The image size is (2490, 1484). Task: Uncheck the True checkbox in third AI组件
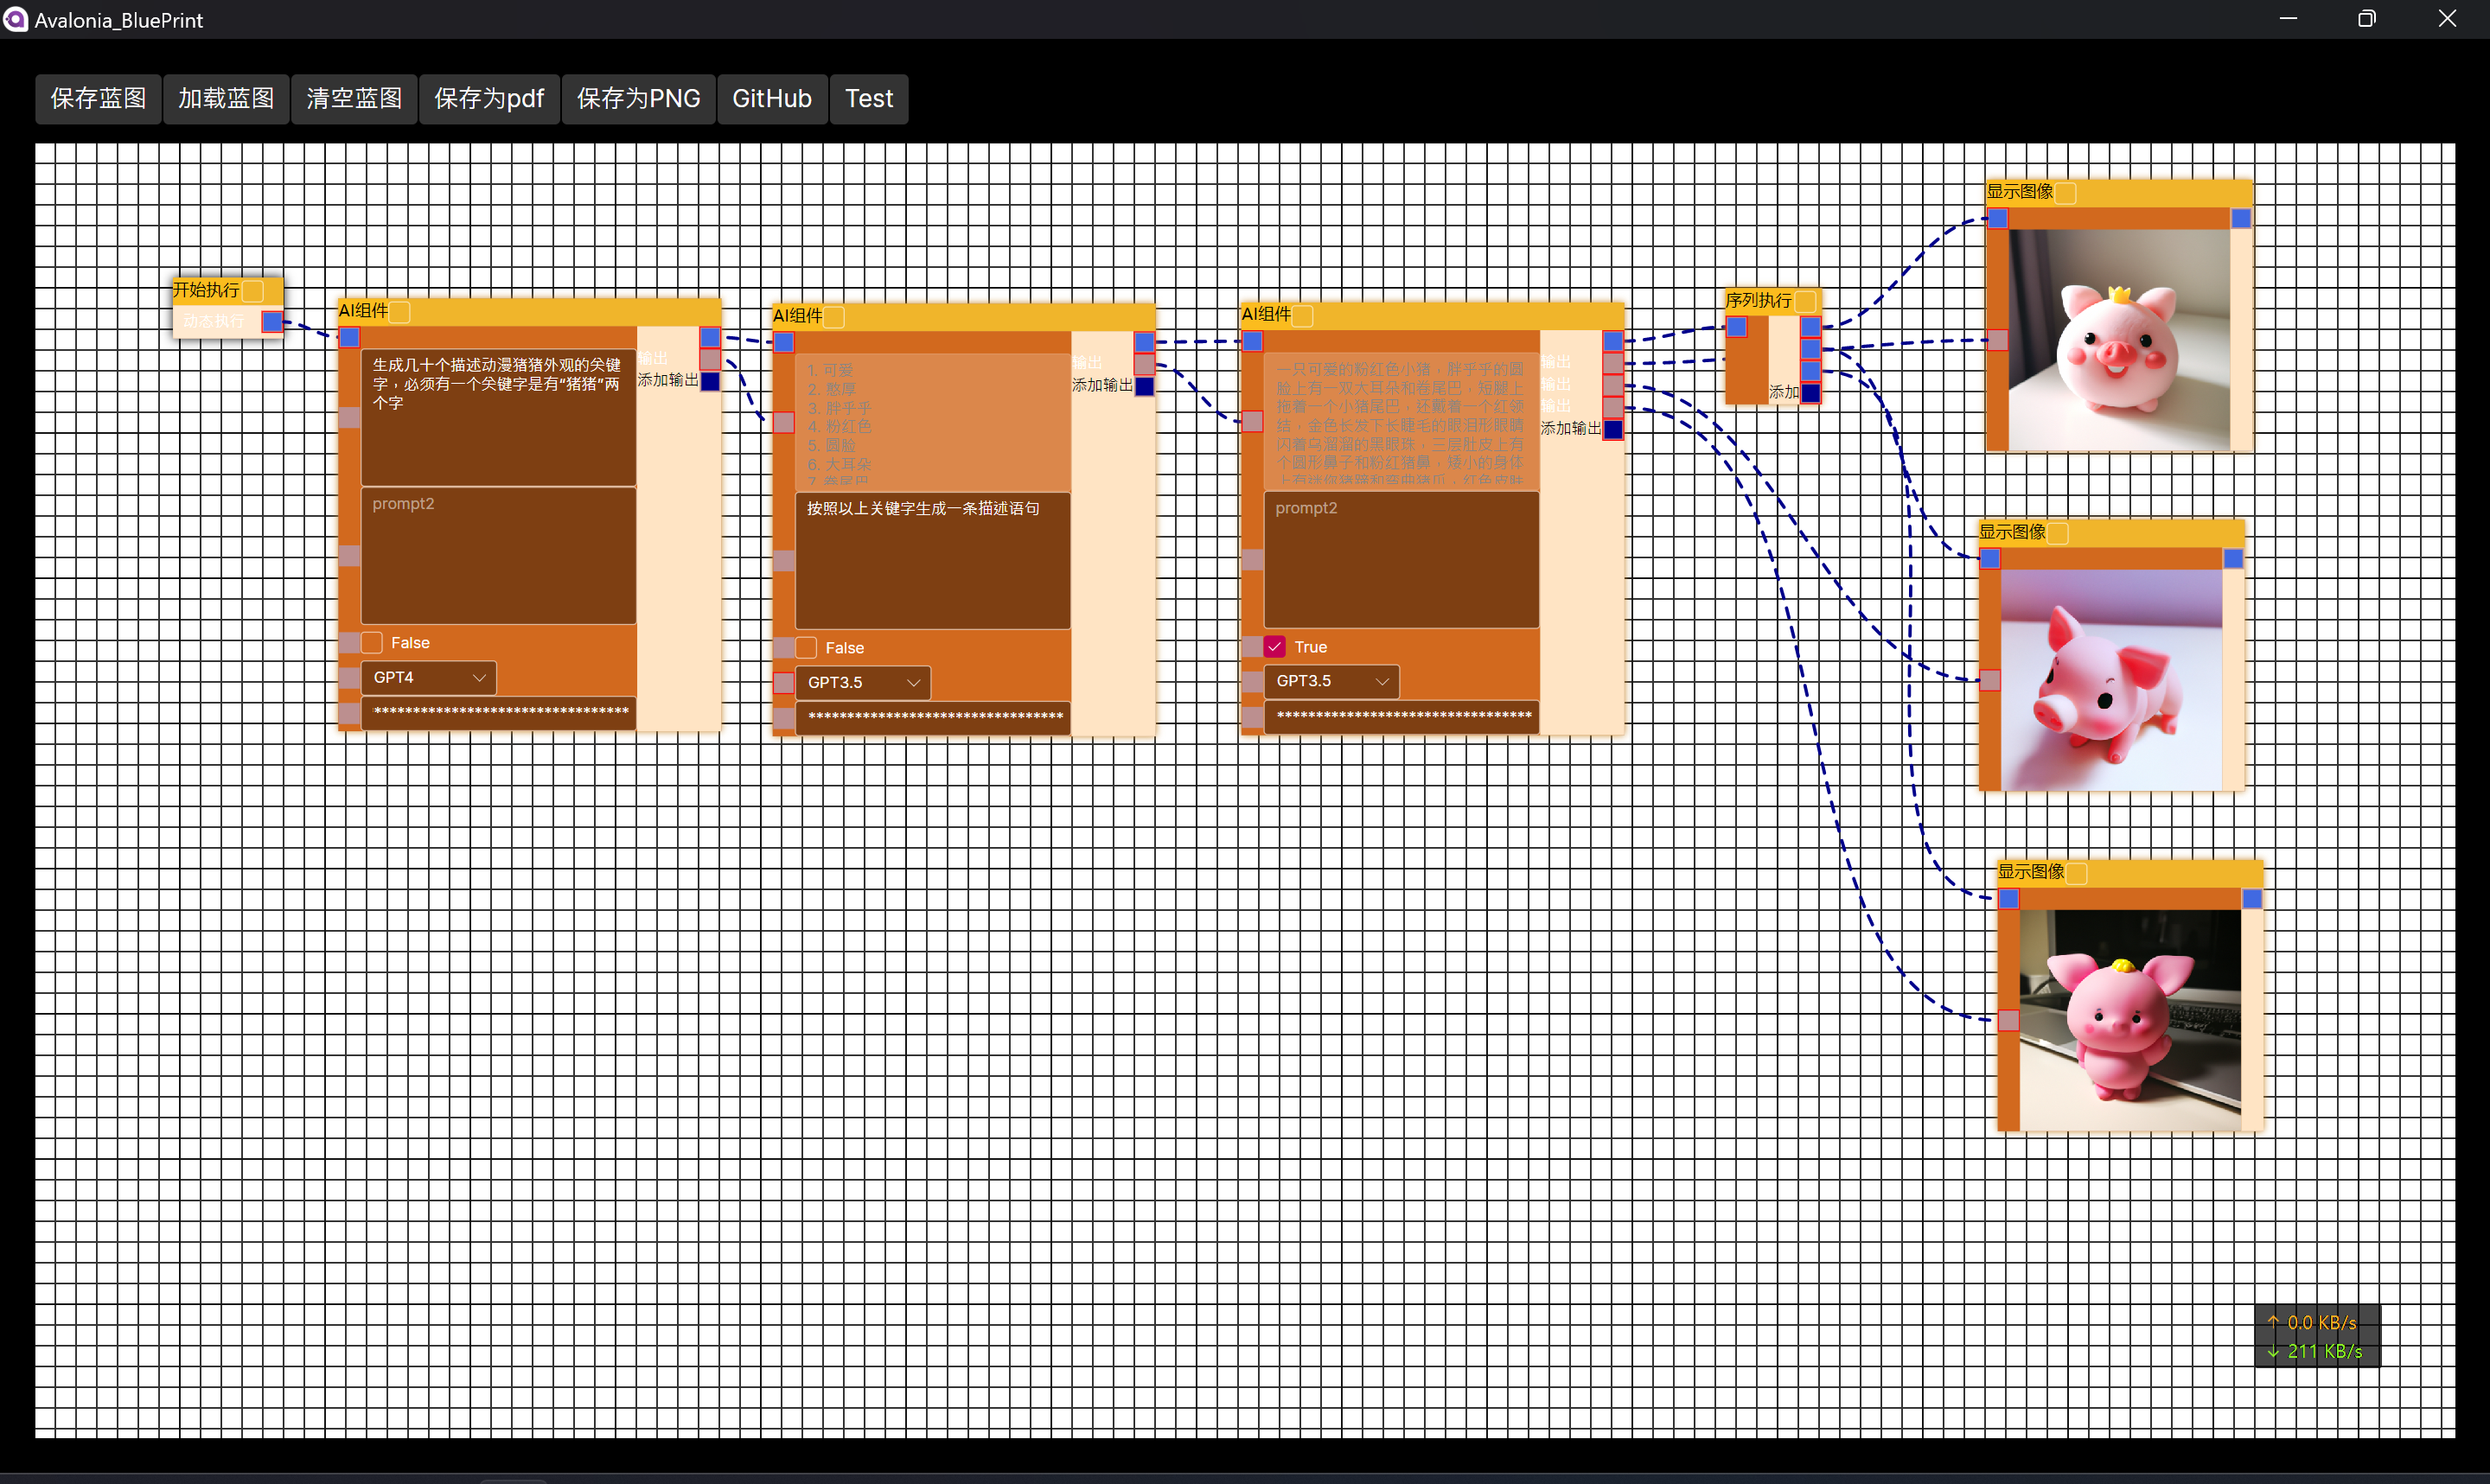(x=1275, y=647)
